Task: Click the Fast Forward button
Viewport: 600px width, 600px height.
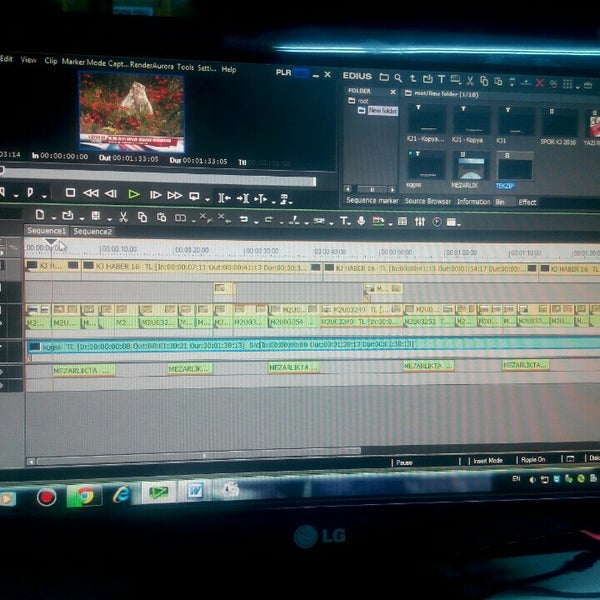Action: [175, 195]
